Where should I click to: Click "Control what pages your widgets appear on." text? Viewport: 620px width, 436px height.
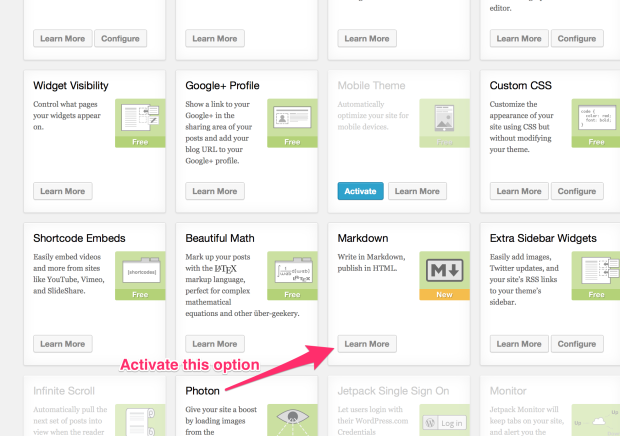pyautogui.click(x=67, y=115)
